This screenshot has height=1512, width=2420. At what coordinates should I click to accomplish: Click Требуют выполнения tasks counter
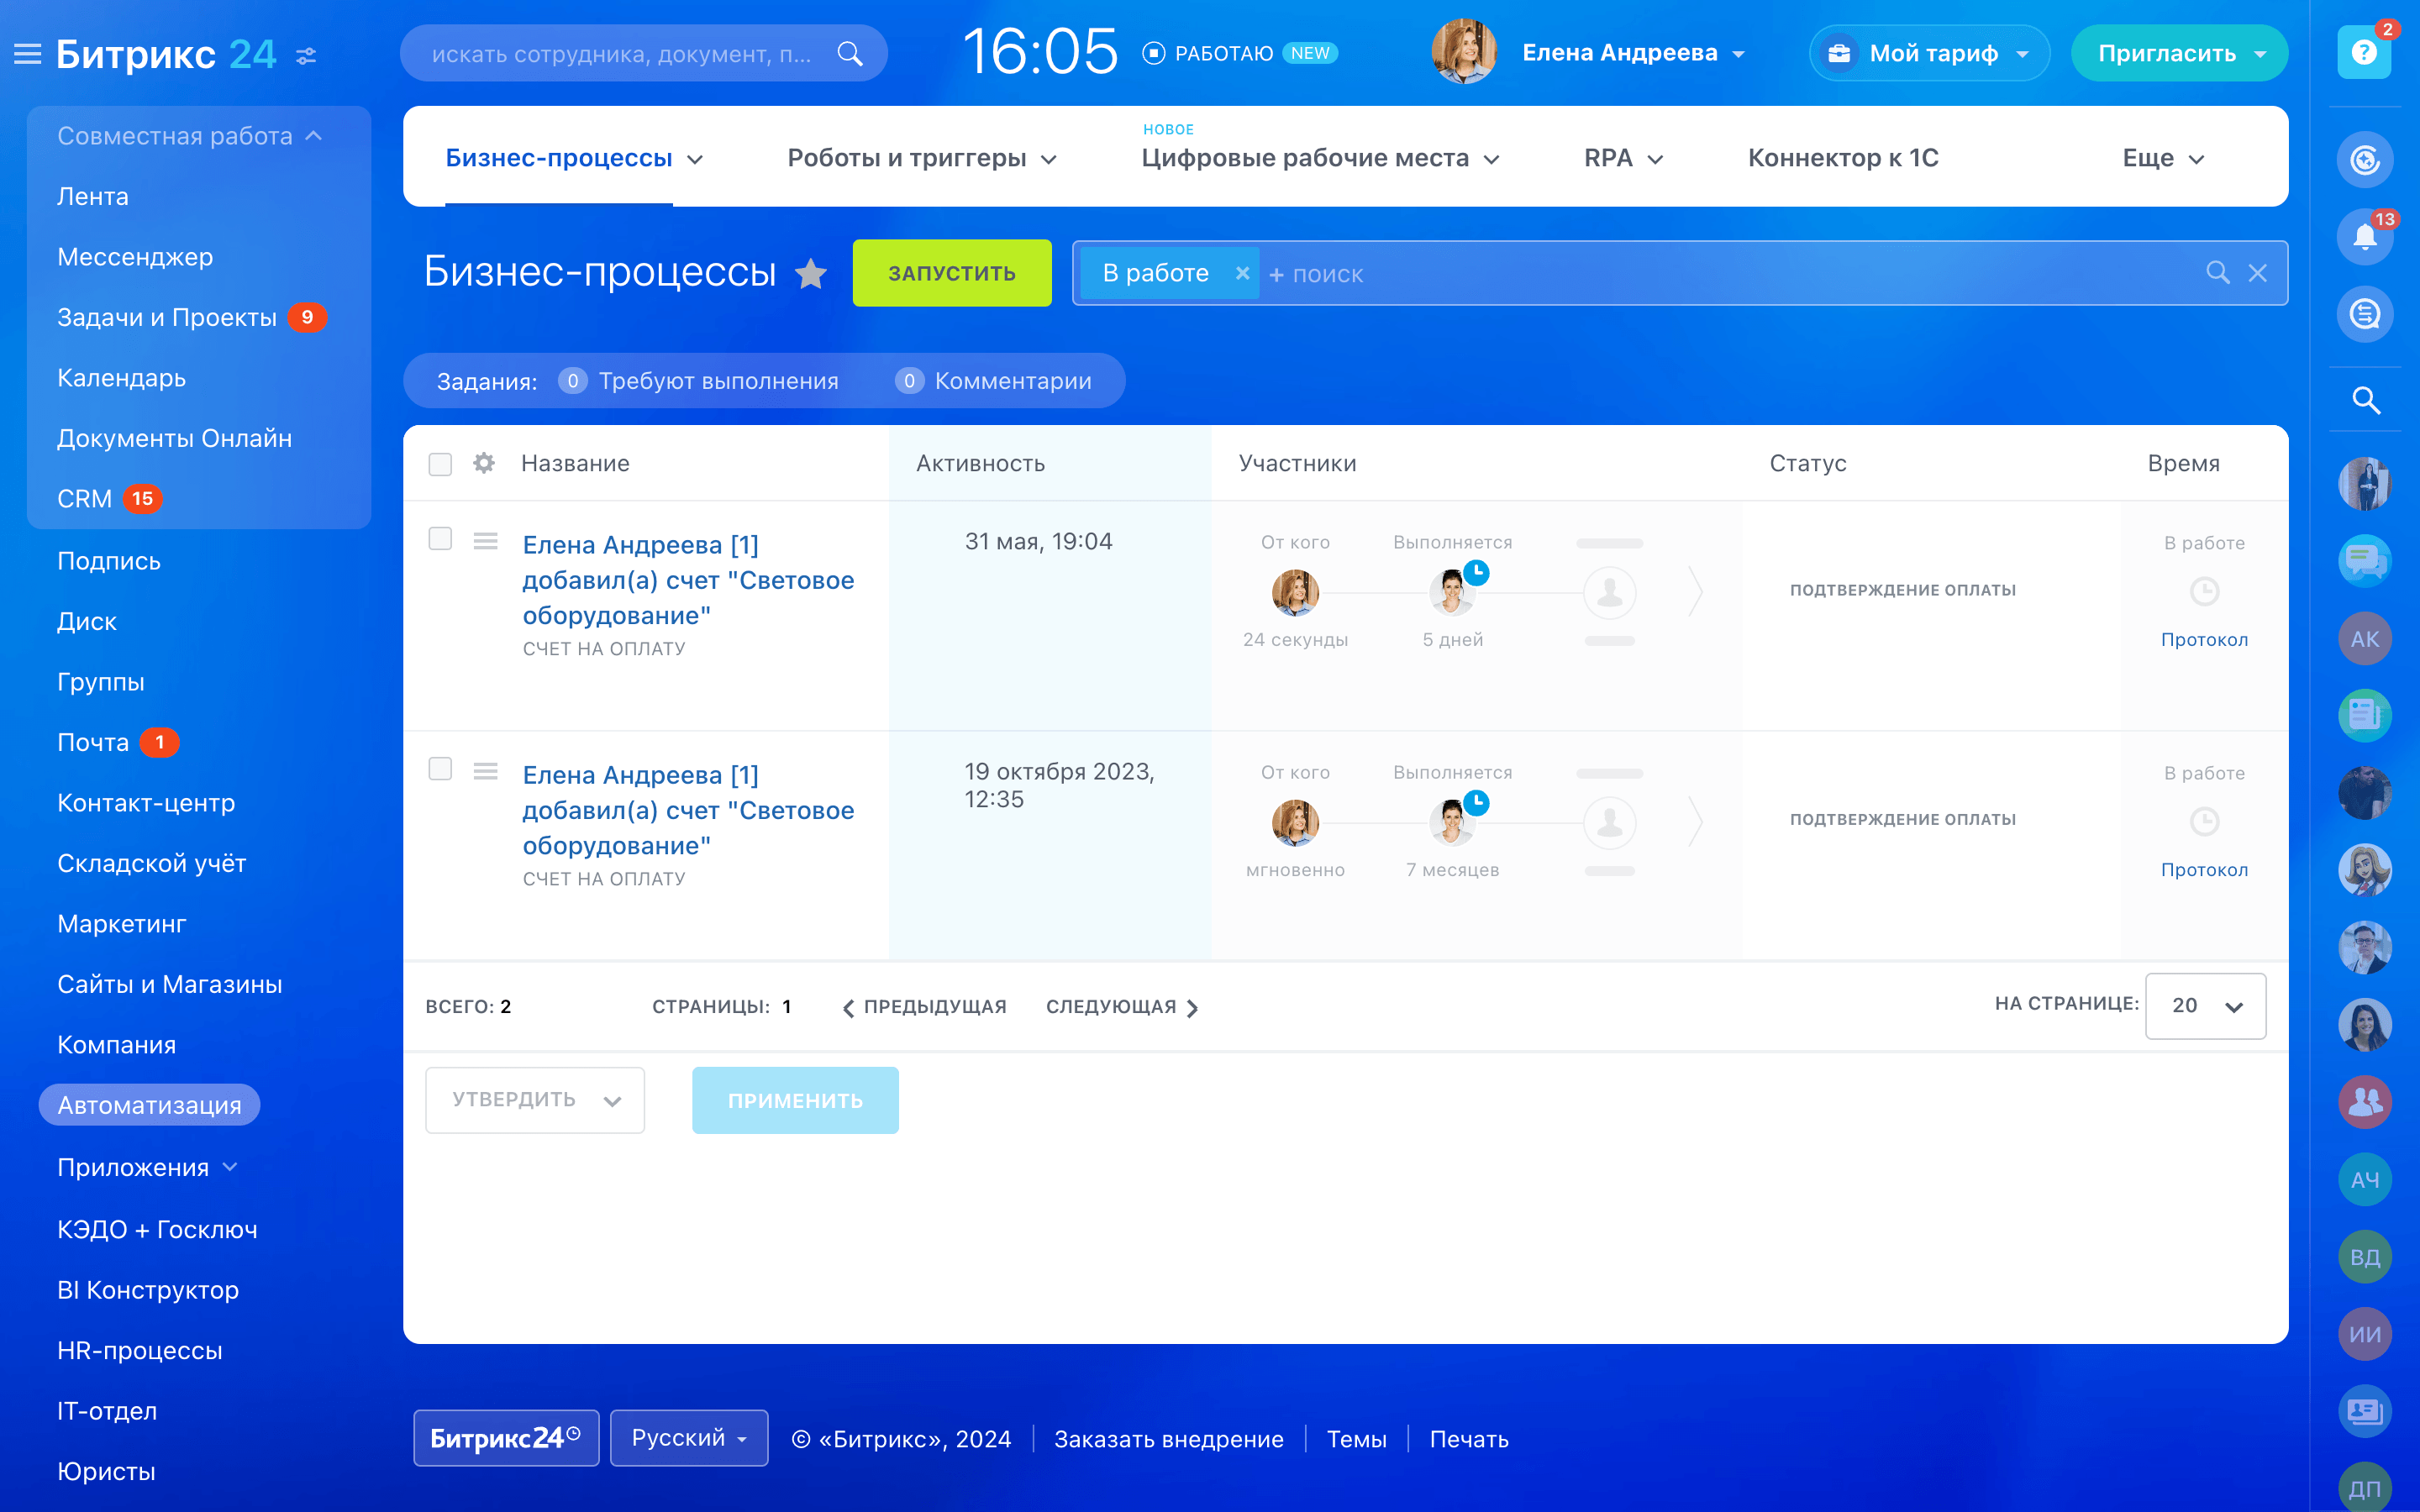[x=699, y=381]
